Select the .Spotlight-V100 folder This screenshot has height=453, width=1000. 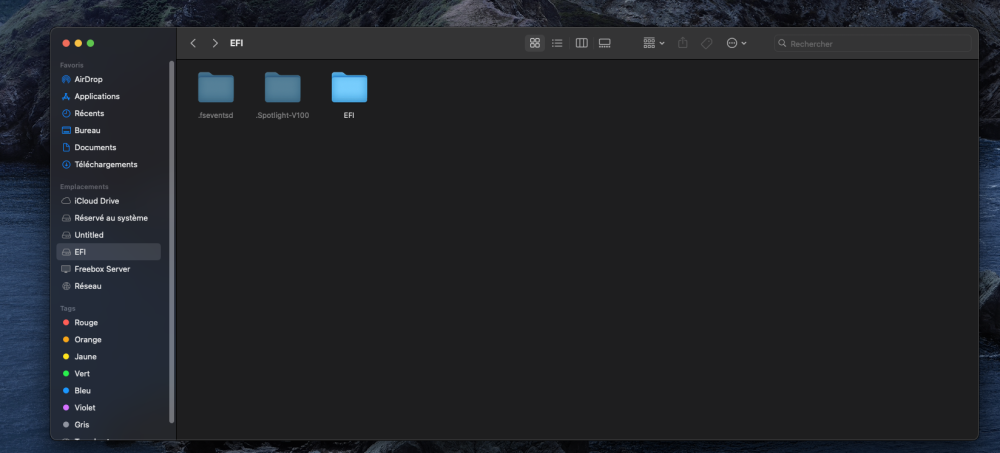[283, 96]
